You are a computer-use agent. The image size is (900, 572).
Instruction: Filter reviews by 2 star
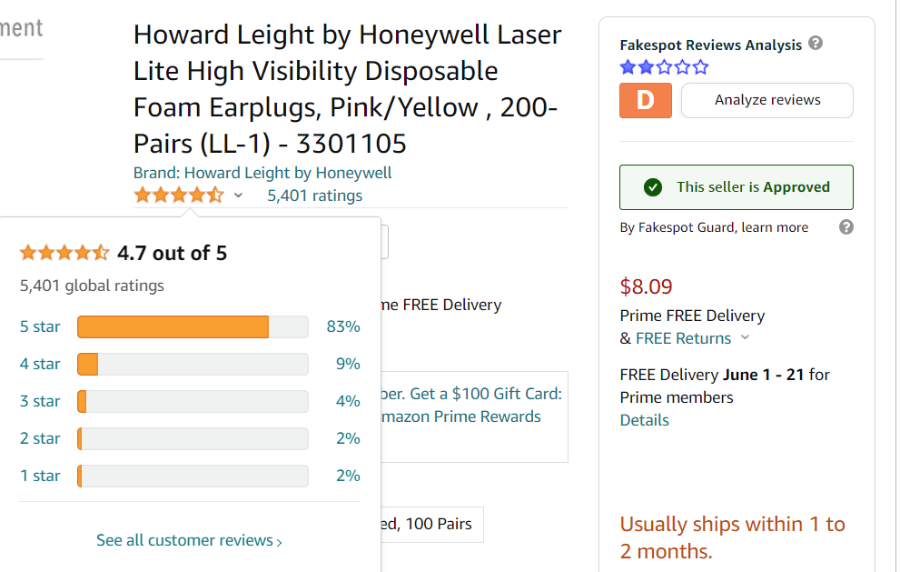point(40,438)
